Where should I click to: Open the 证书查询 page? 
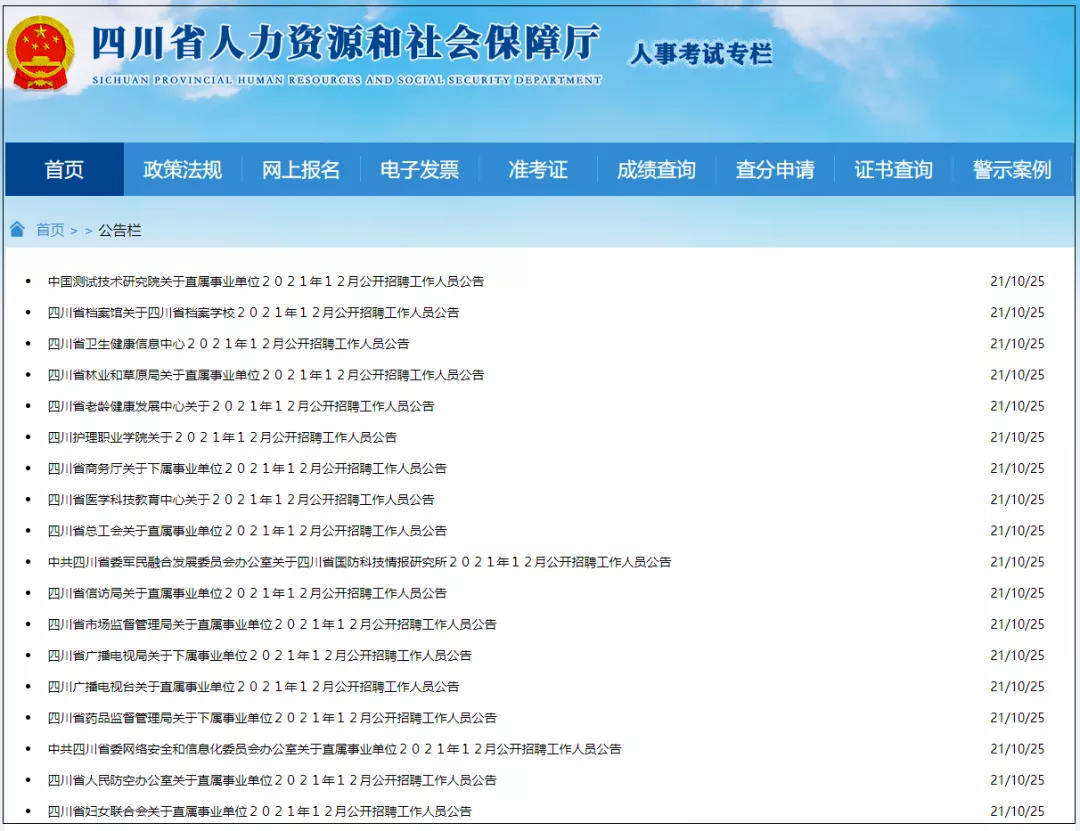(893, 170)
